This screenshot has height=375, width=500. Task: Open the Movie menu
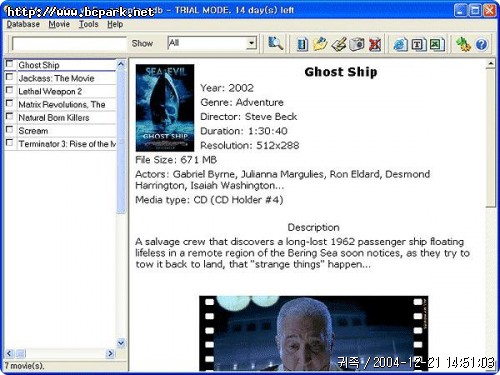pyautogui.click(x=59, y=24)
